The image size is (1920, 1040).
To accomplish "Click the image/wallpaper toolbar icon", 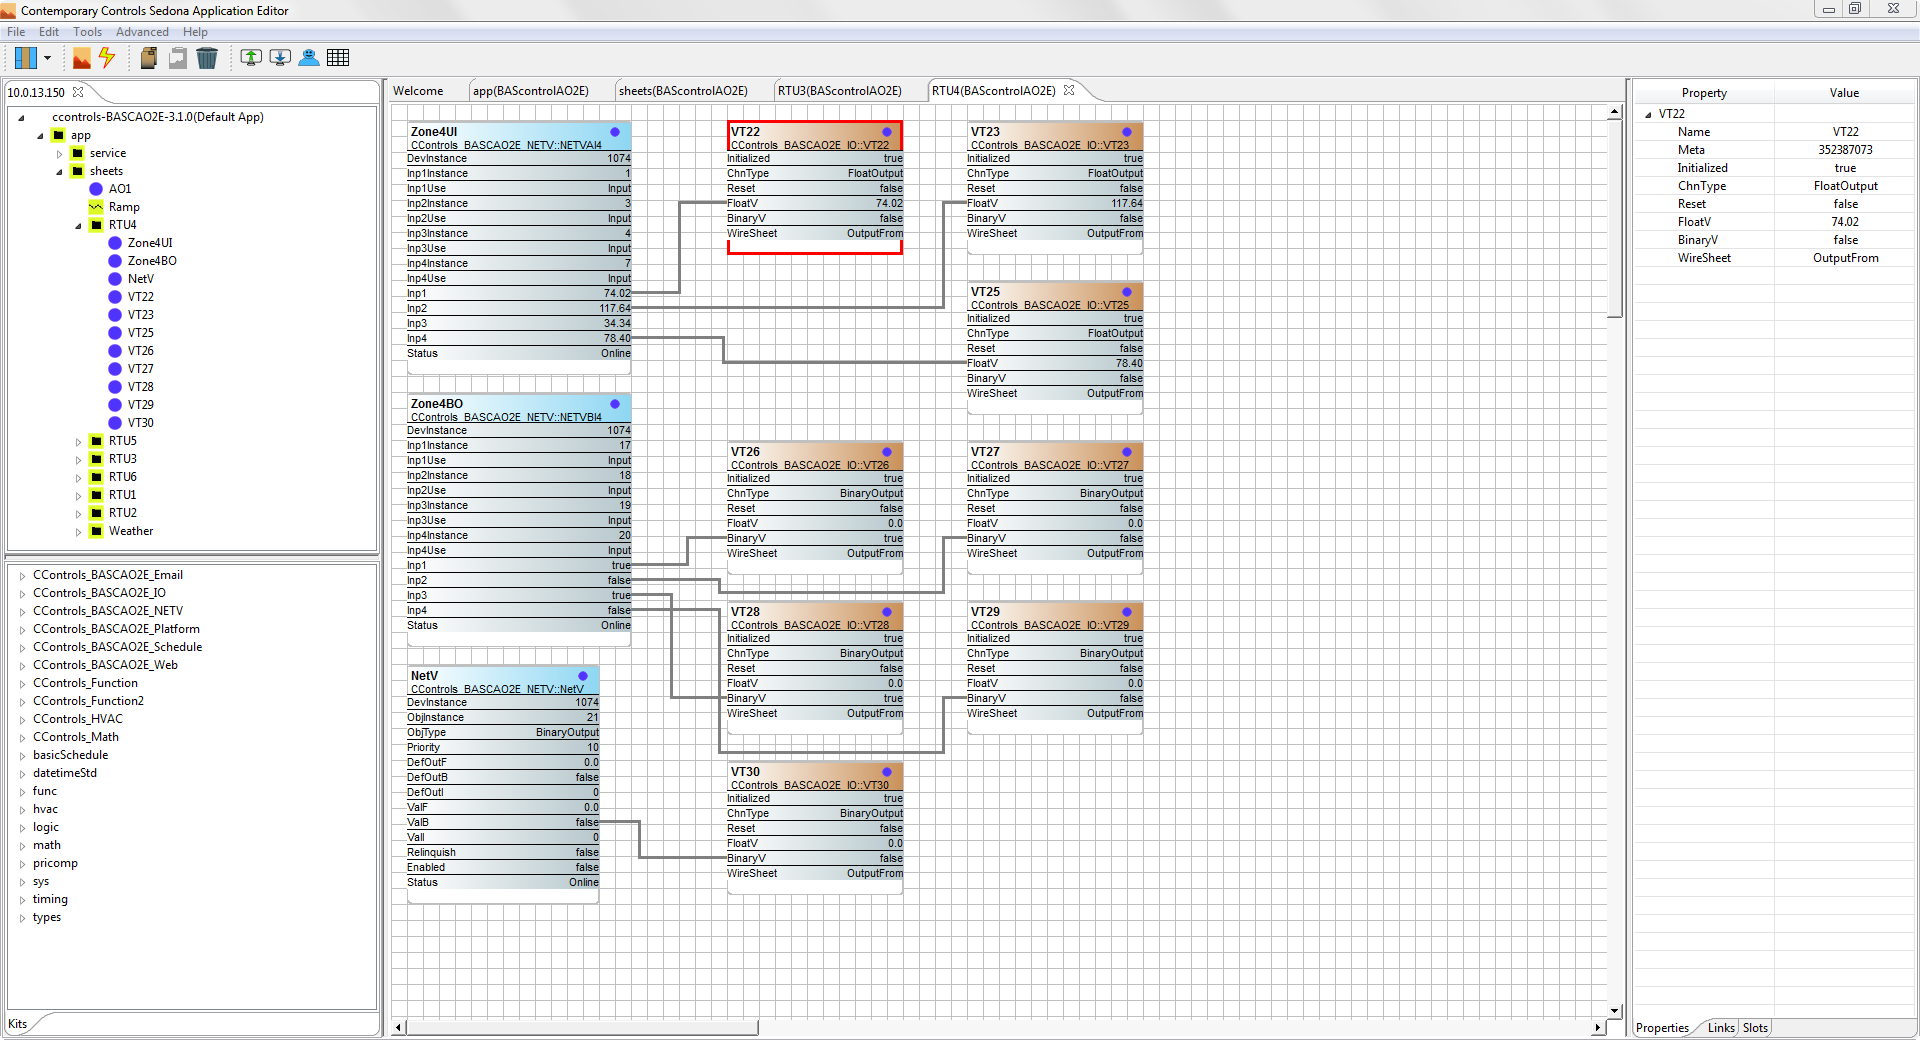I will 82,57.
